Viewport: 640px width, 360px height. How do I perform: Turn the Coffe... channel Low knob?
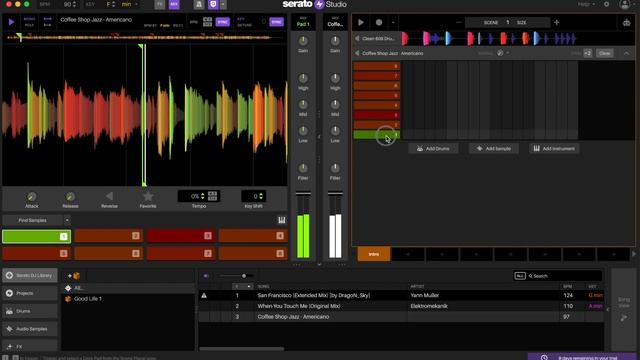(335, 131)
